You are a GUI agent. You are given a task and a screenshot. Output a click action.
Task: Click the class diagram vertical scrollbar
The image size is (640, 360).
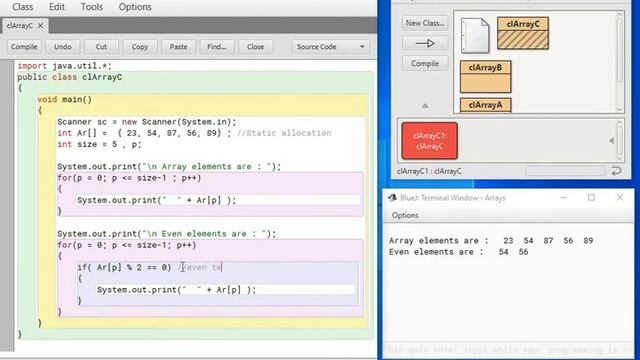(619, 62)
